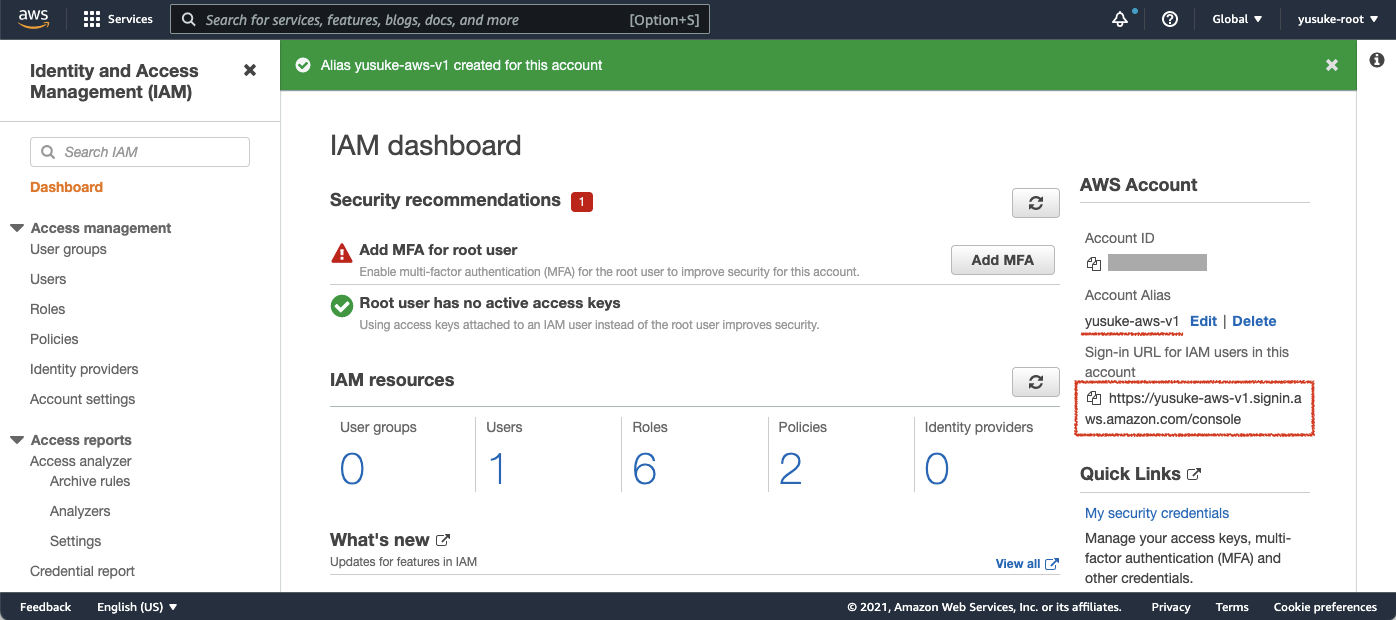Click green checkmark beside root access keys
This screenshot has width=1396, height=620.
pyautogui.click(x=342, y=306)
